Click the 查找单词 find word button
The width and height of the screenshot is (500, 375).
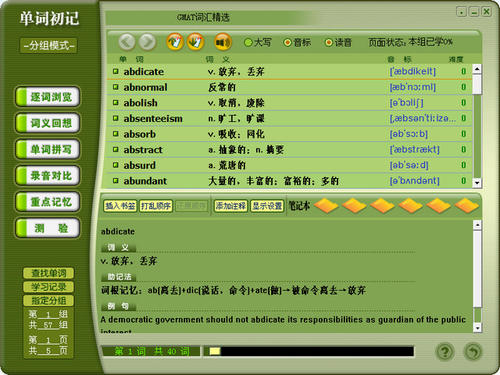48,273
